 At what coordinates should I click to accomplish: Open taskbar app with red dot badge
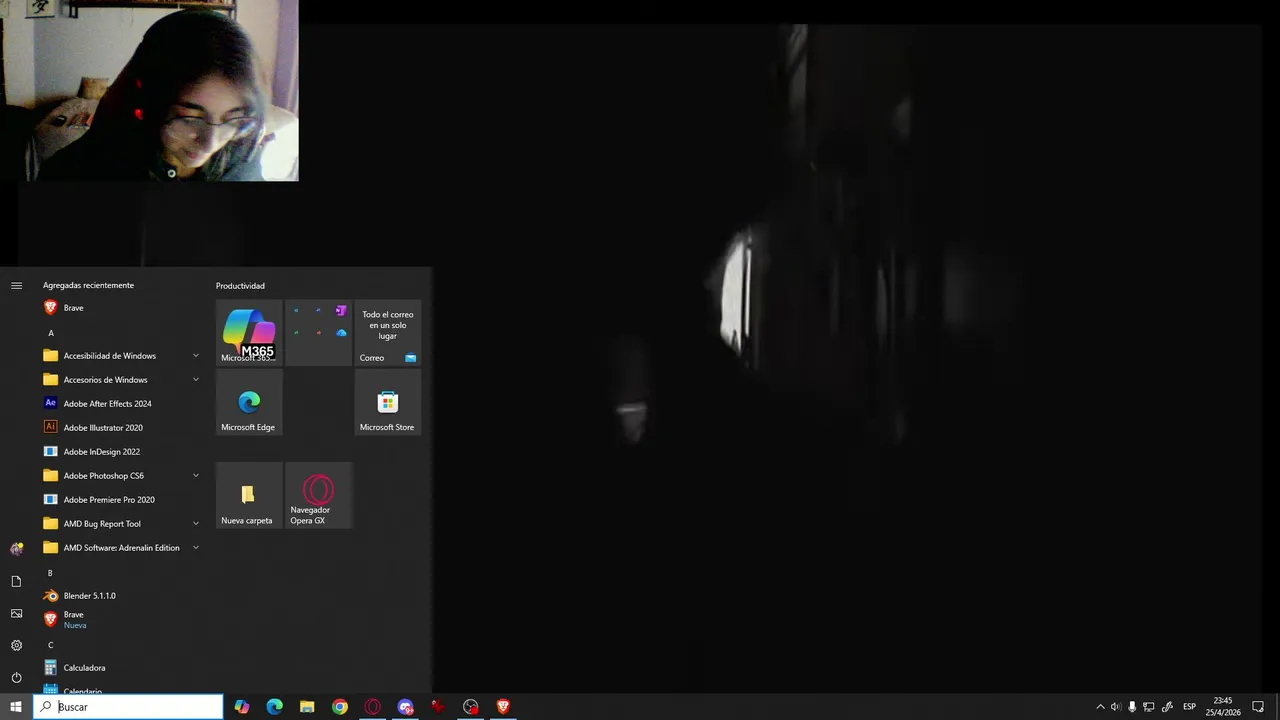coord(471,707)
